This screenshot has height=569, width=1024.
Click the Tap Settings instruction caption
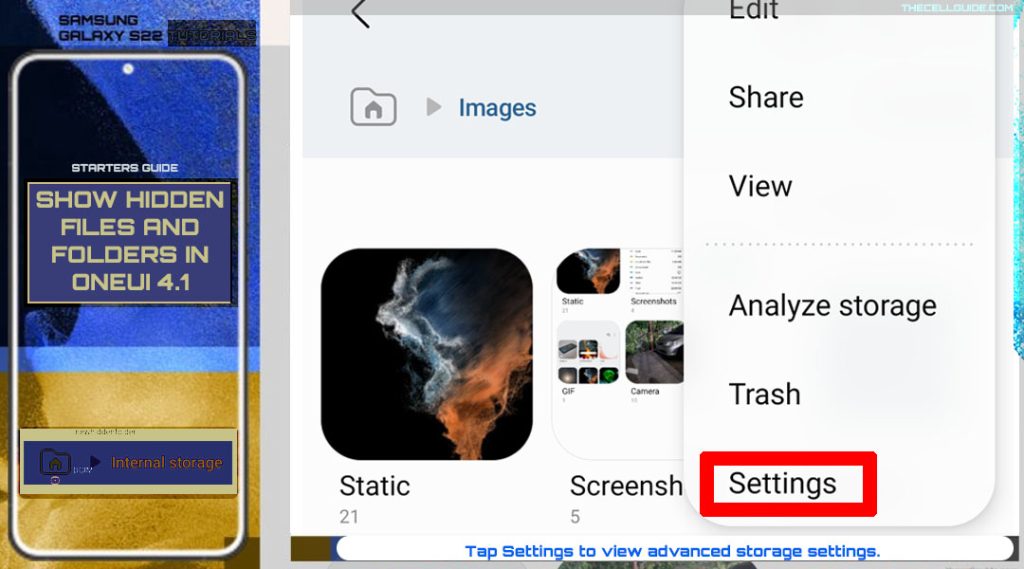(673, 551)
